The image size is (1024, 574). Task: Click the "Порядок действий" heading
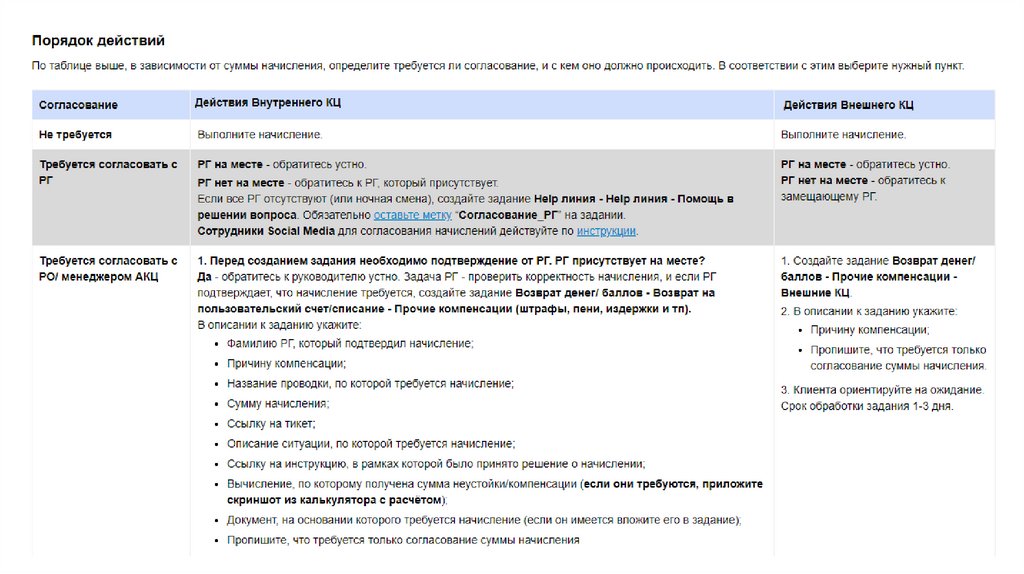tap(98, 40)
